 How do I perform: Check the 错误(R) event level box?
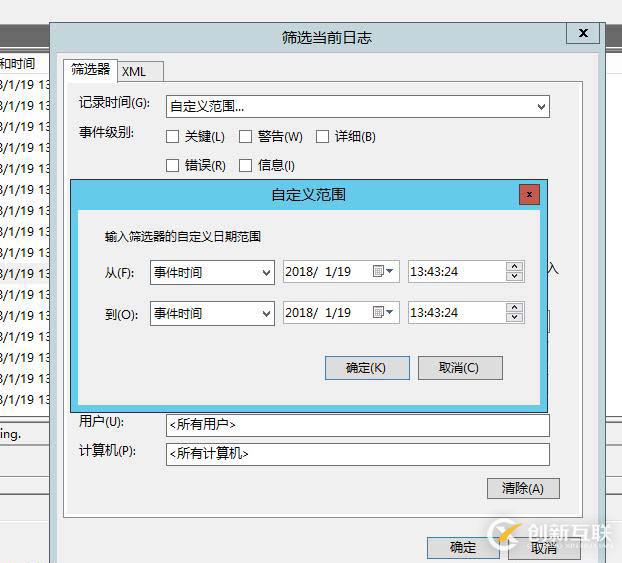172,165
